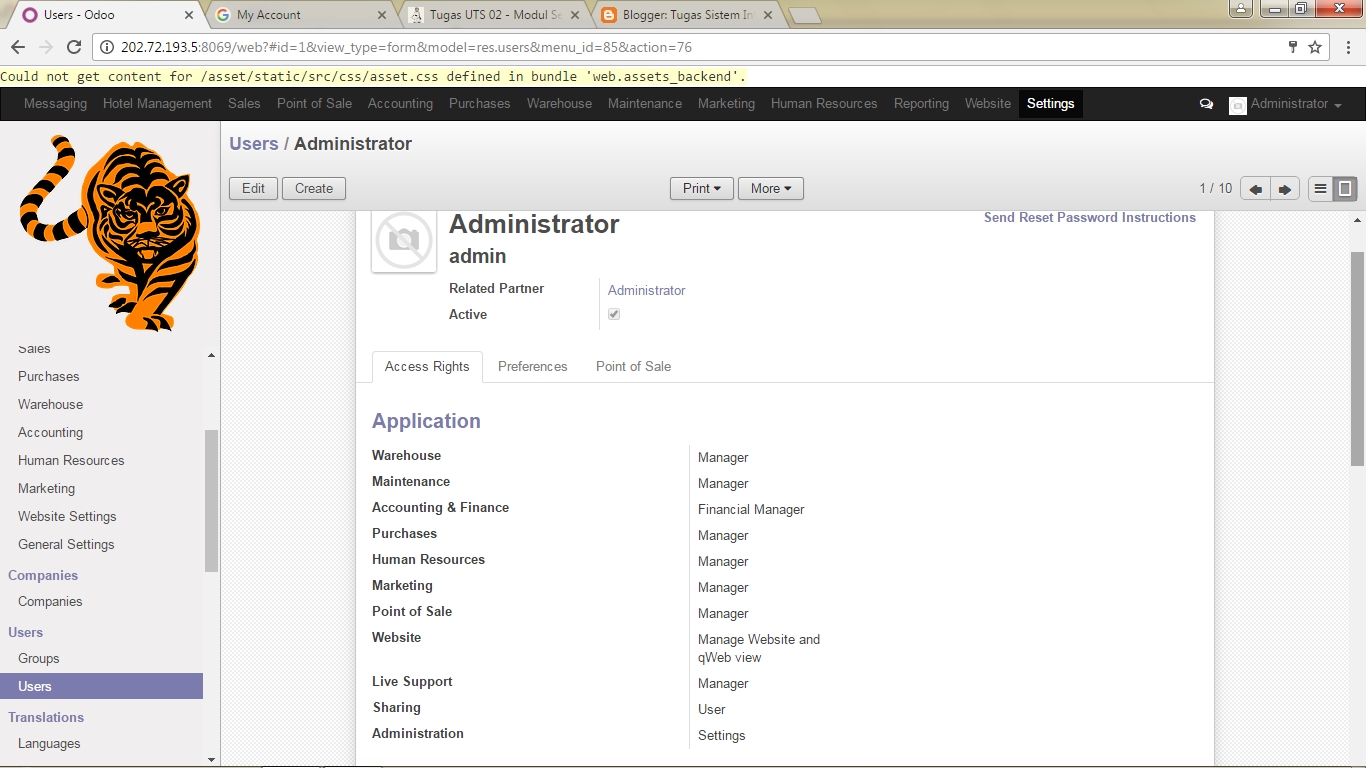Screen dimensions: 1366x768
Task: Open Marketing top menu
Action: click(726, 104)
